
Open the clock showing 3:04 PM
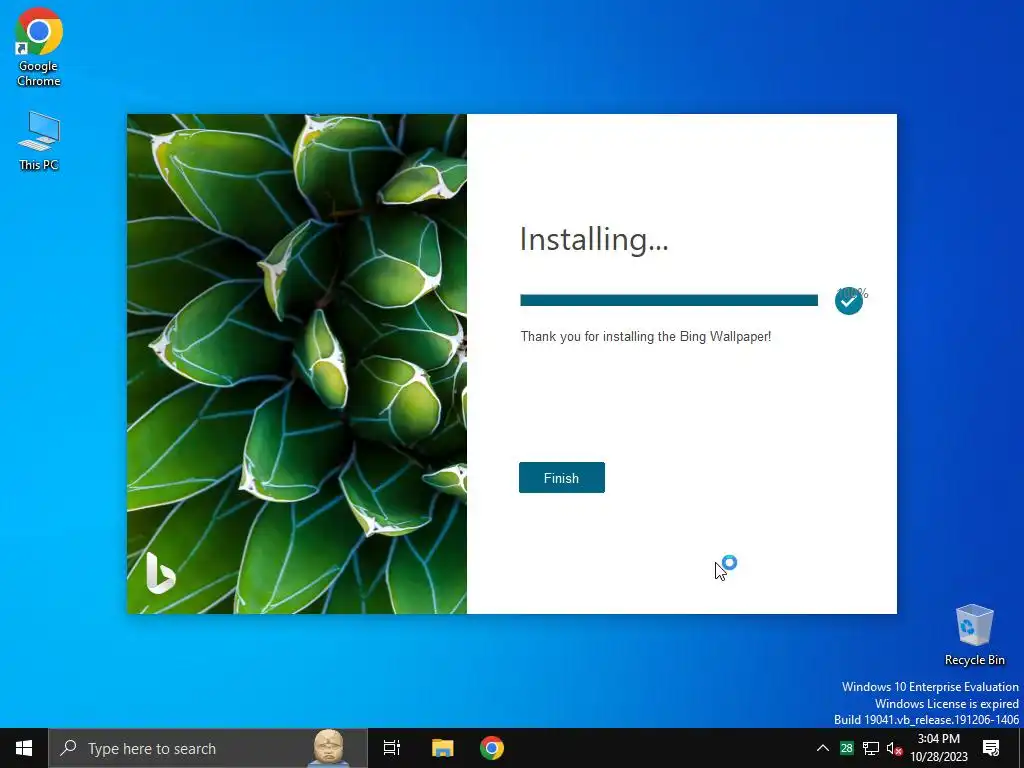[938, 748]
